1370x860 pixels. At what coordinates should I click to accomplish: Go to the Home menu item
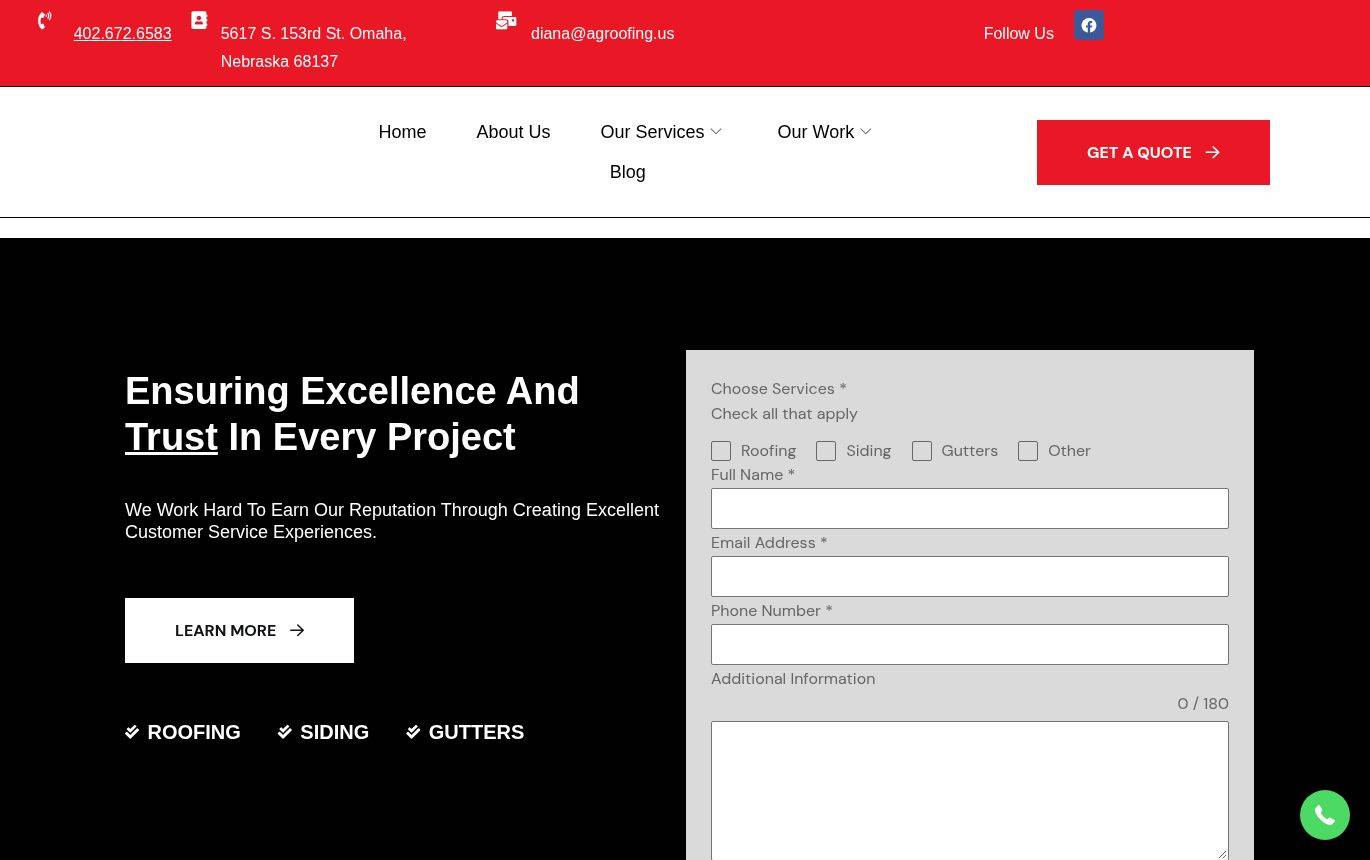point(402,132)
